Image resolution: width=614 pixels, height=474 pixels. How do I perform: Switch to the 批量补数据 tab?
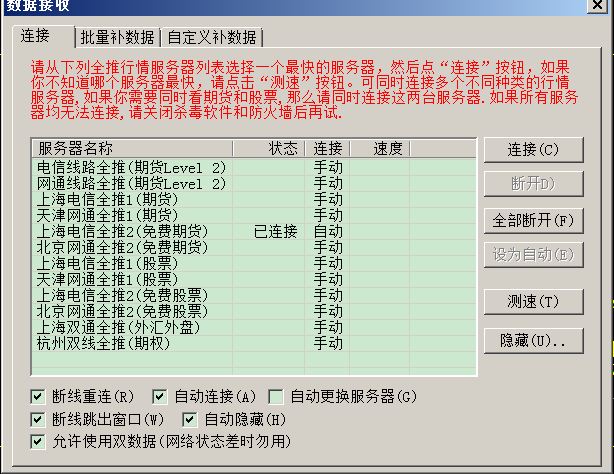coord(117,38)
